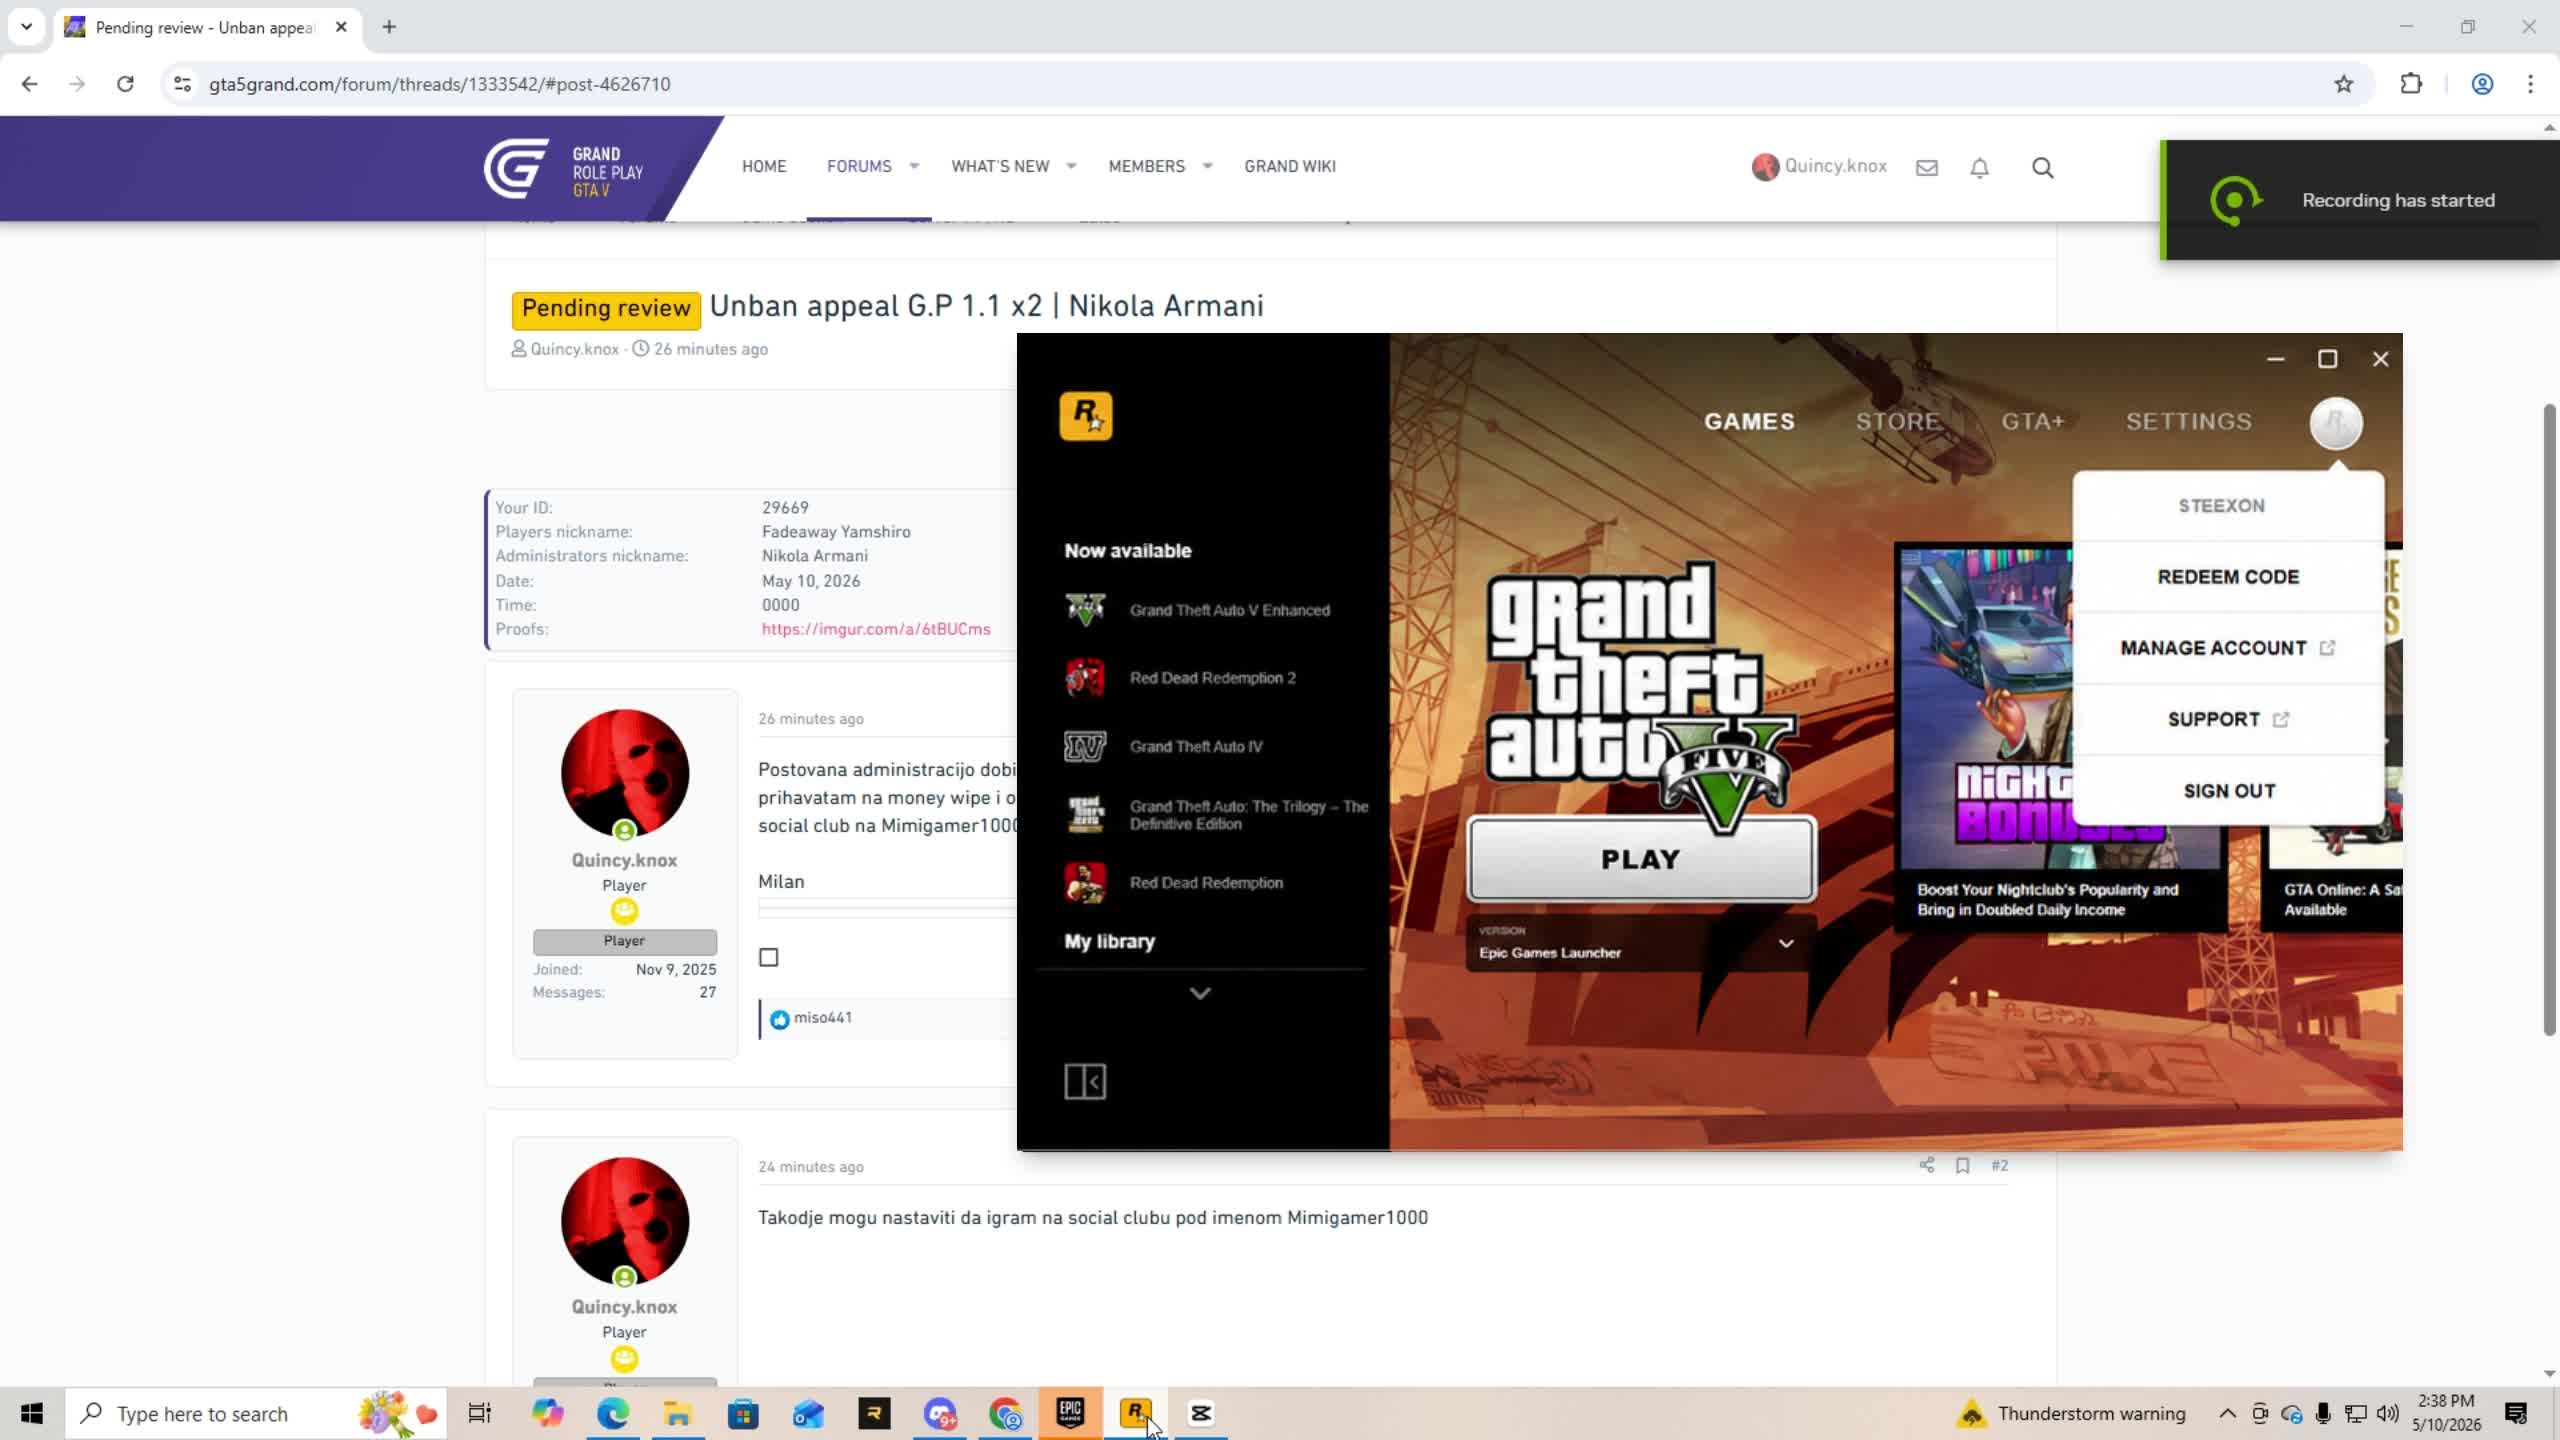Image resolution: width=2560 pixels, height=1440 pixels.
Task: Open WHAT'S NEW nav item
Action: (x=1000, y=166)
